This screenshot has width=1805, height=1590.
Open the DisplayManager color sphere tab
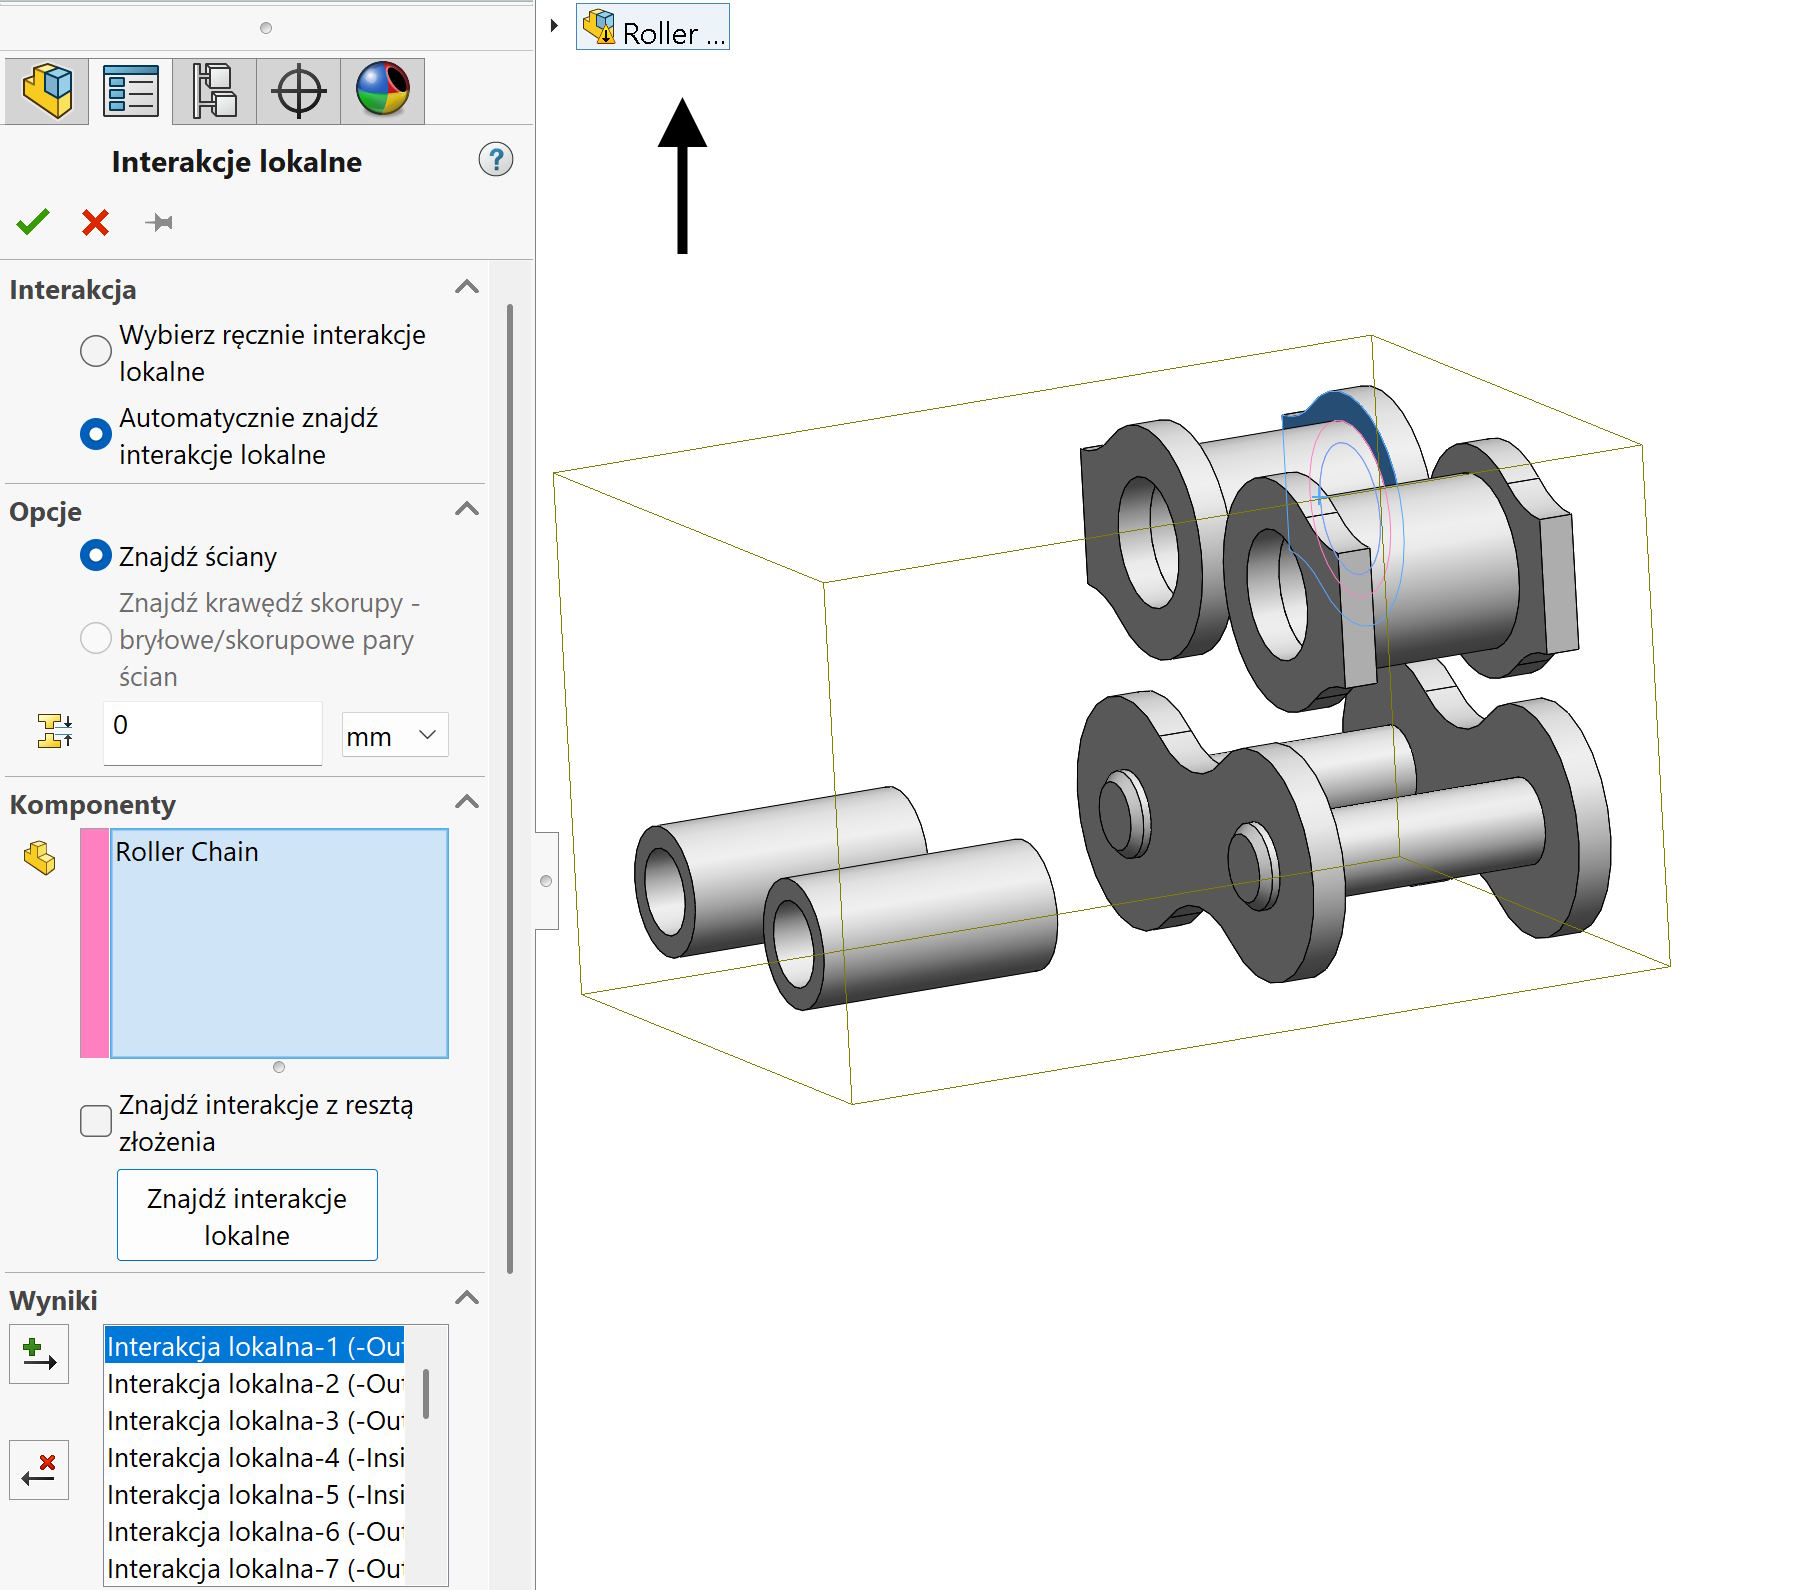tap(382, 91)
